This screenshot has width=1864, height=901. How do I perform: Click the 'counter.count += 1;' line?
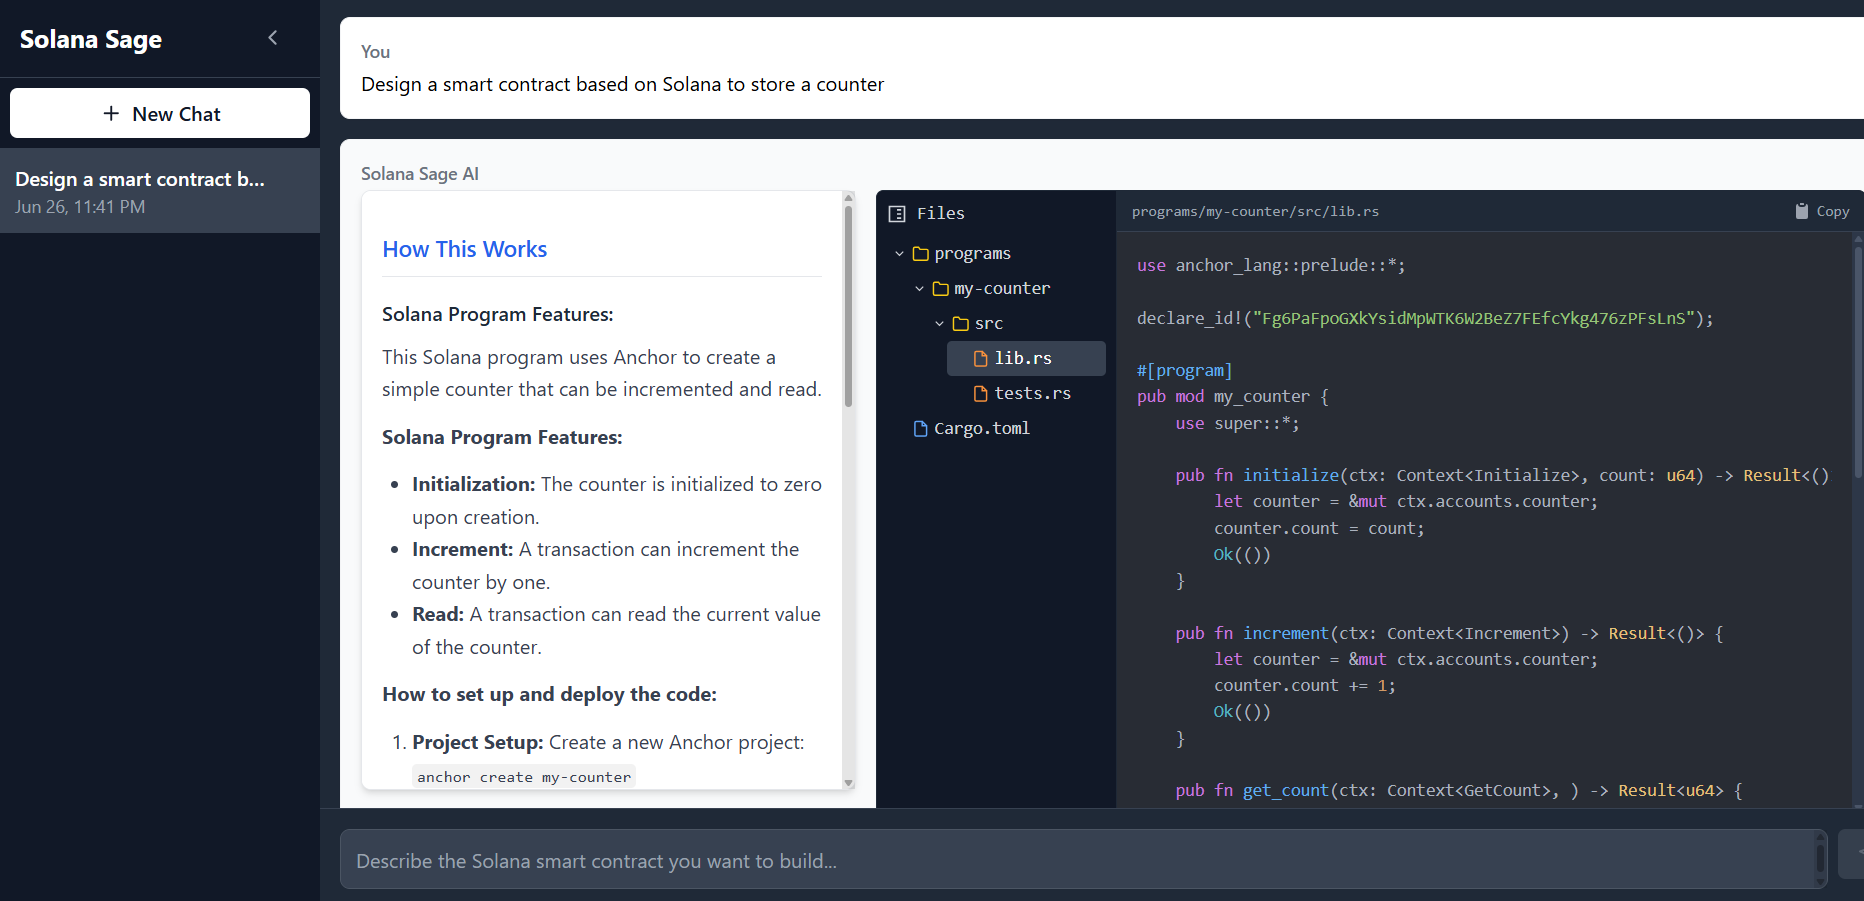[x=1305, y=685]
